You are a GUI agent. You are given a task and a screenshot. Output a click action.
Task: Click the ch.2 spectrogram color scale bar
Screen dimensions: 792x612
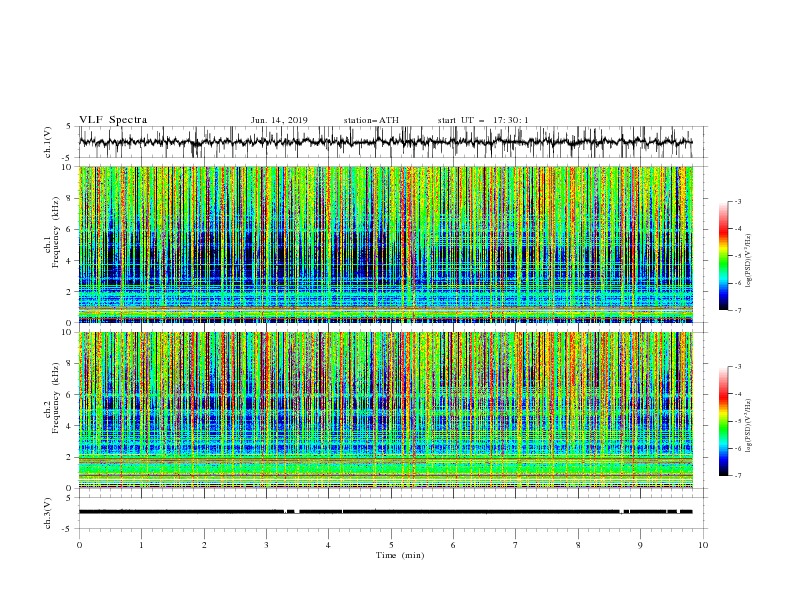(x=723, y=421)
